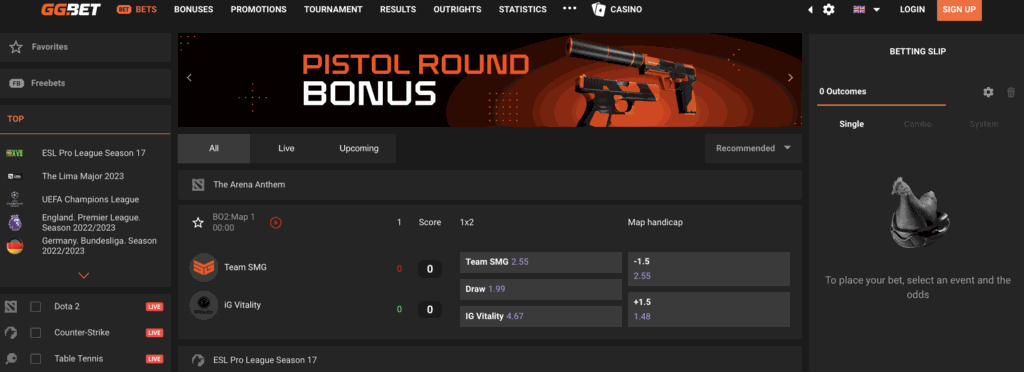Select the System bet tab
Image resolution: width=1024 pixels, height=372 pixels.
(984, 124)
